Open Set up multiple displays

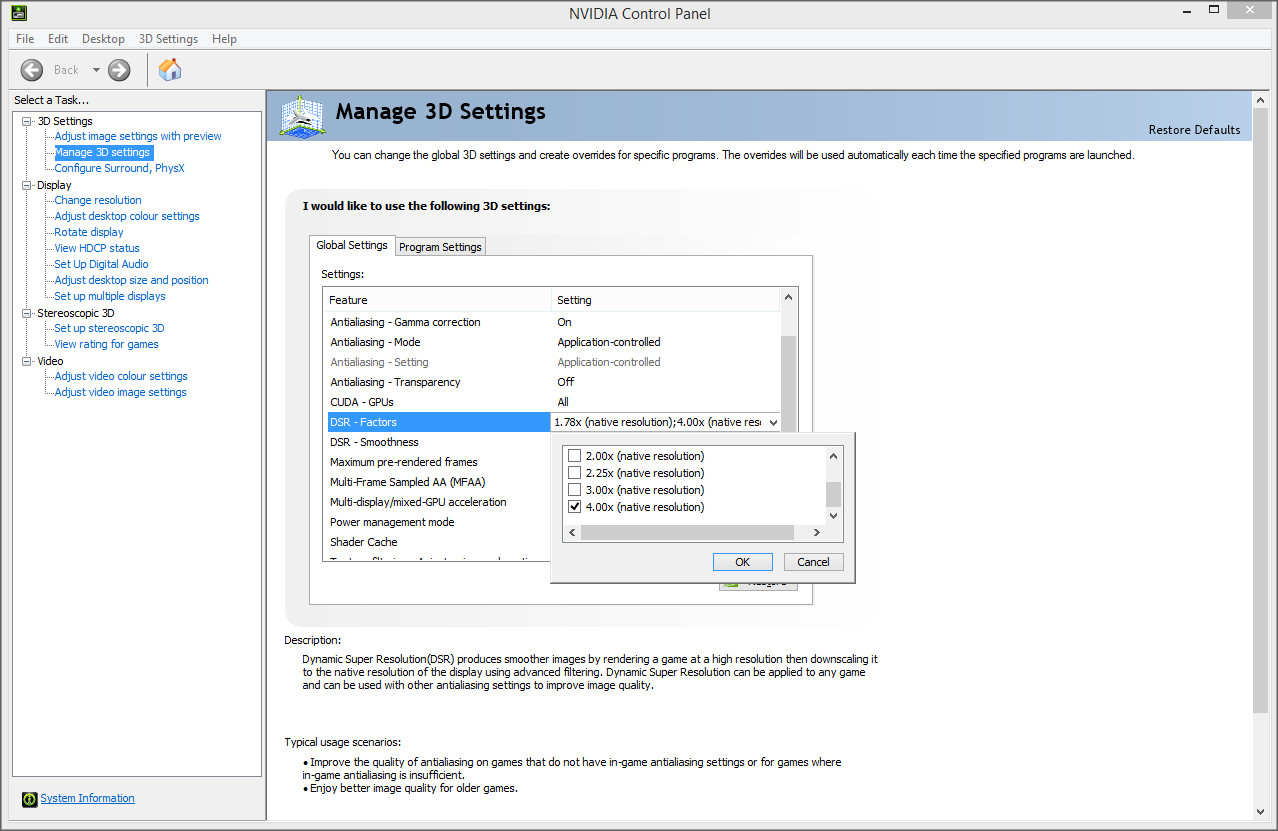pos(110,296)
